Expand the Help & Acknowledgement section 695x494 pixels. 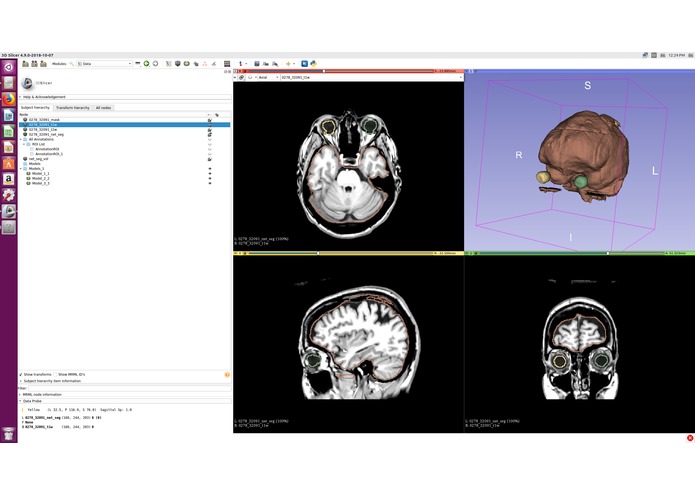[125, 97]
